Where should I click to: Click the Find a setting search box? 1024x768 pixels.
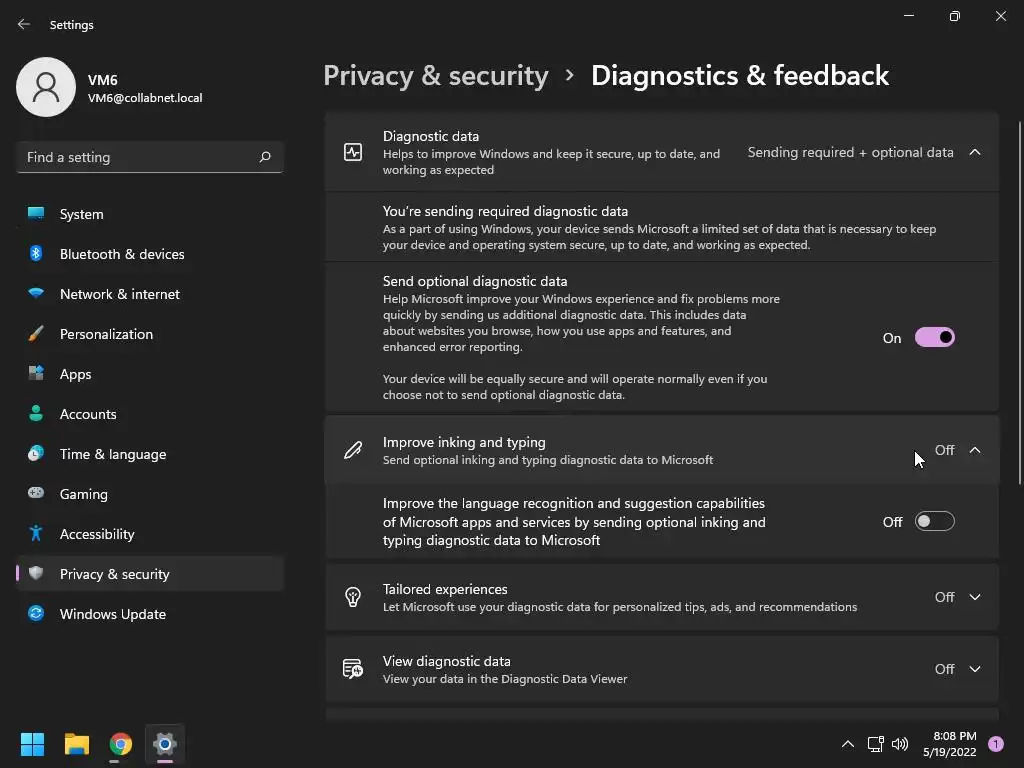tap(138, 157)
